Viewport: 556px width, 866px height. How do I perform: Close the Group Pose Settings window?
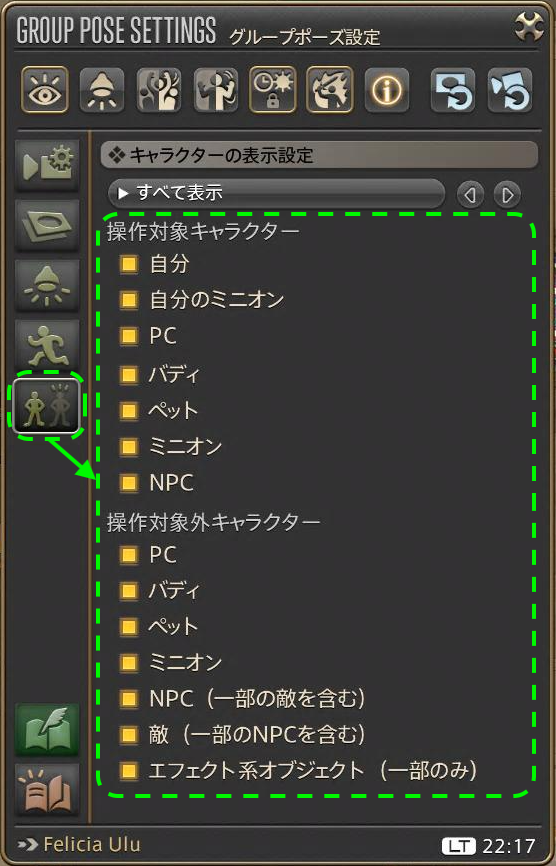[x=529, y=27]
